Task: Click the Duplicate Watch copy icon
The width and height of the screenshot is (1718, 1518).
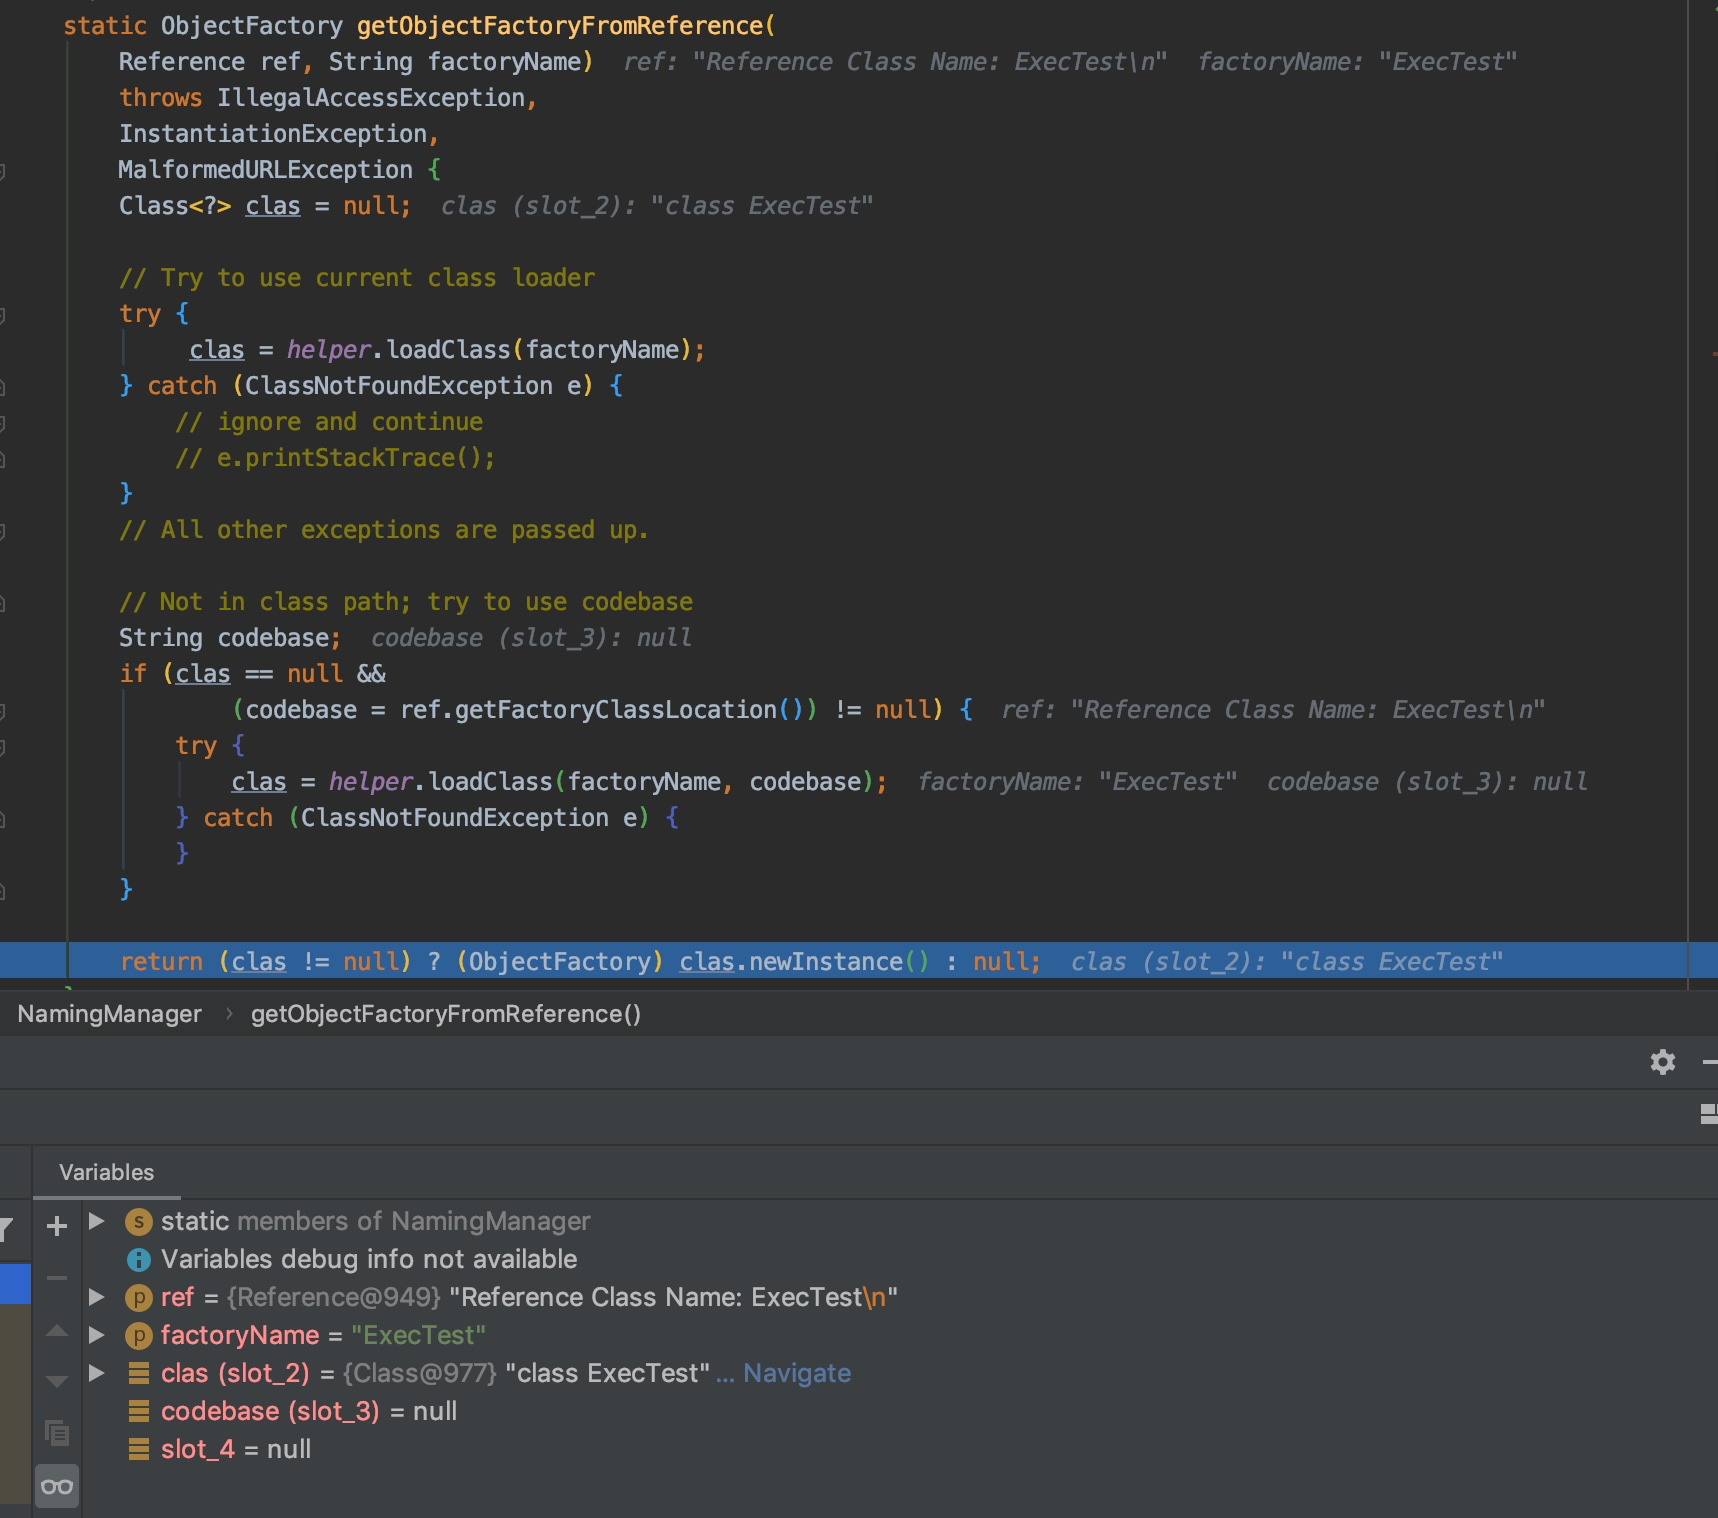Action: pos(57,1433)
